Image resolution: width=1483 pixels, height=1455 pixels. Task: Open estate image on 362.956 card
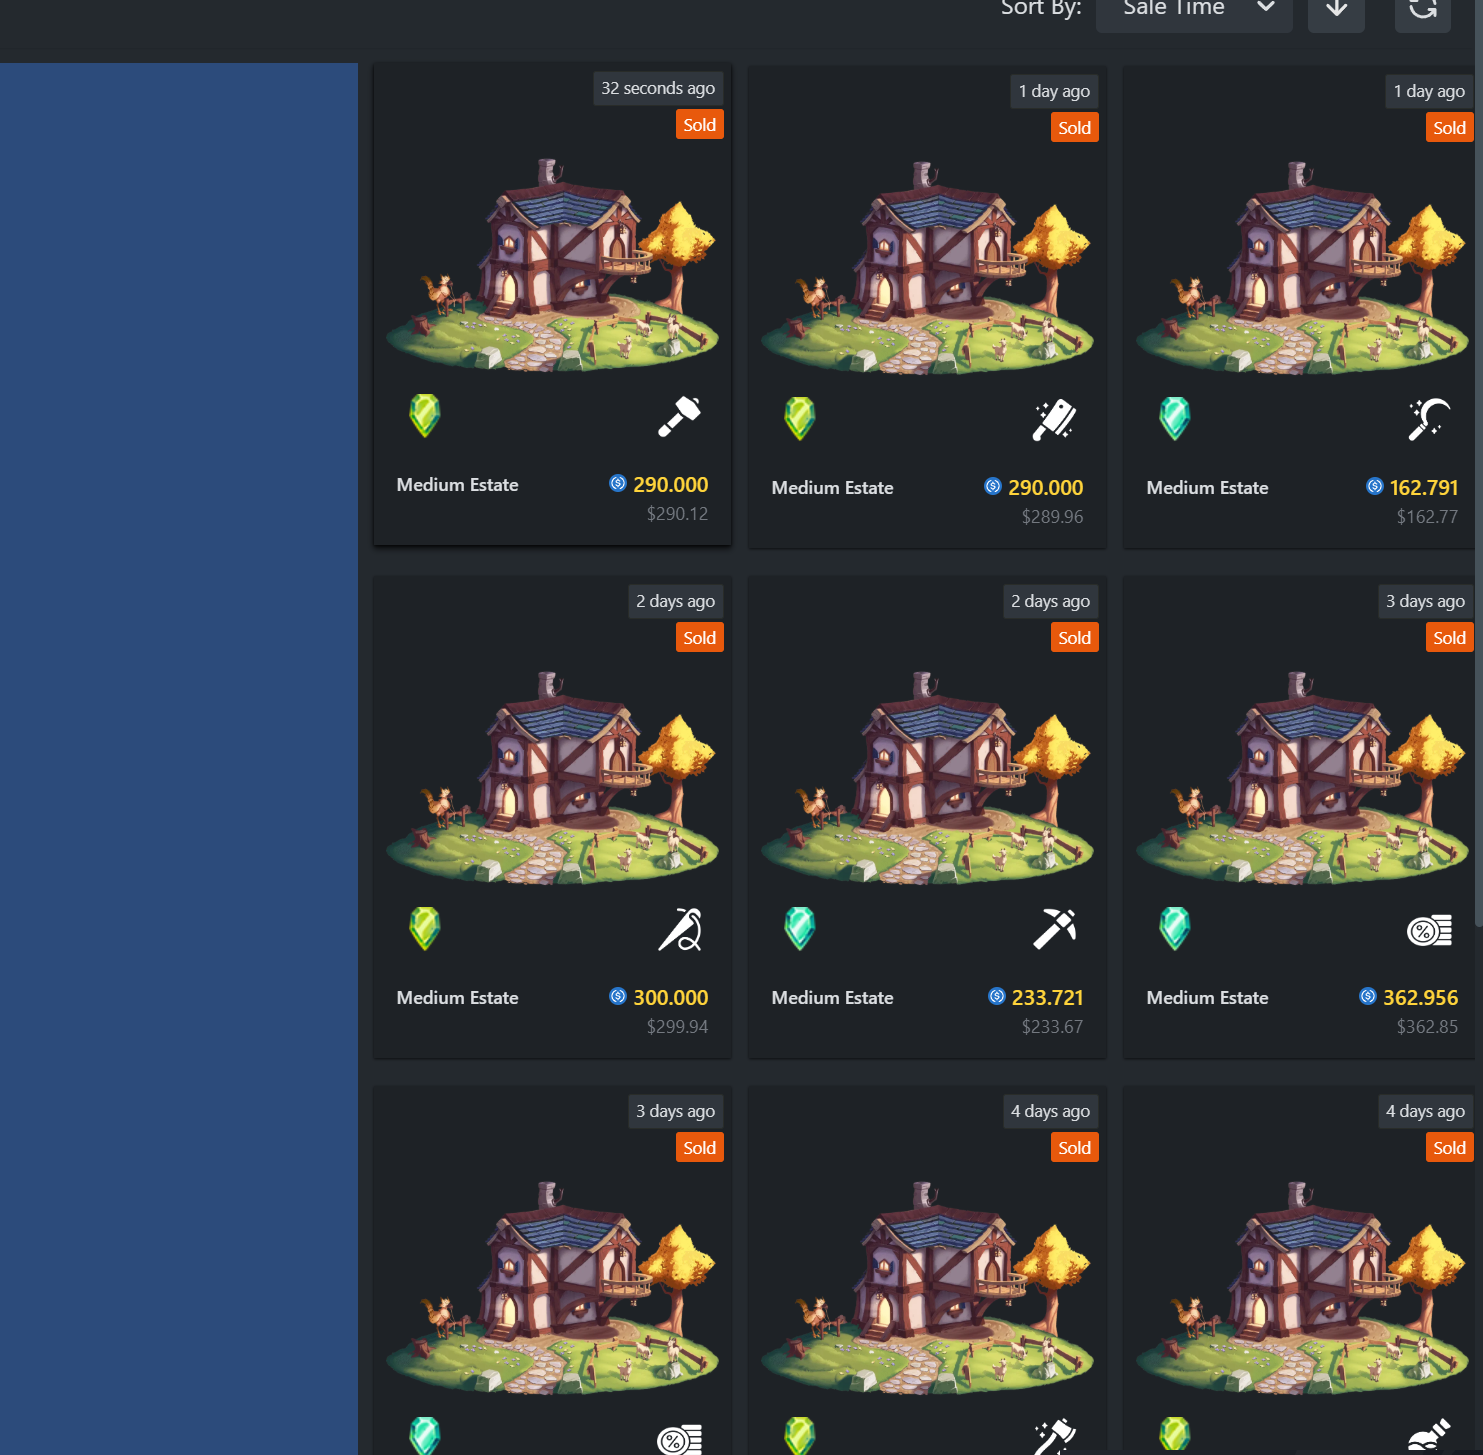[x=1302, y=778]
